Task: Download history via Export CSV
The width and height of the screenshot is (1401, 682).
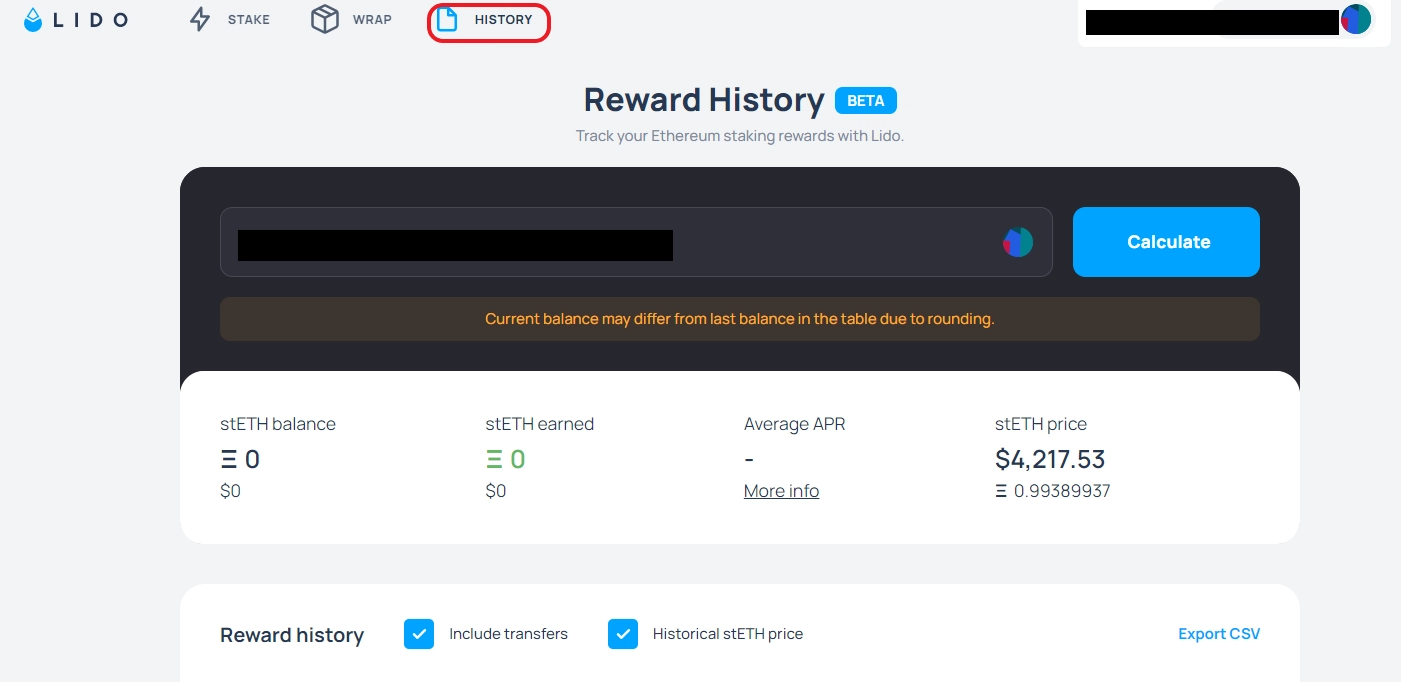Action: 1219,634
